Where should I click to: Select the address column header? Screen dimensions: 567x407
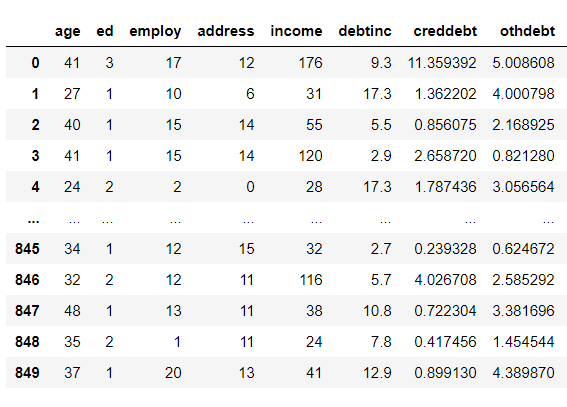pyautogui.click(x=226, y=31)
